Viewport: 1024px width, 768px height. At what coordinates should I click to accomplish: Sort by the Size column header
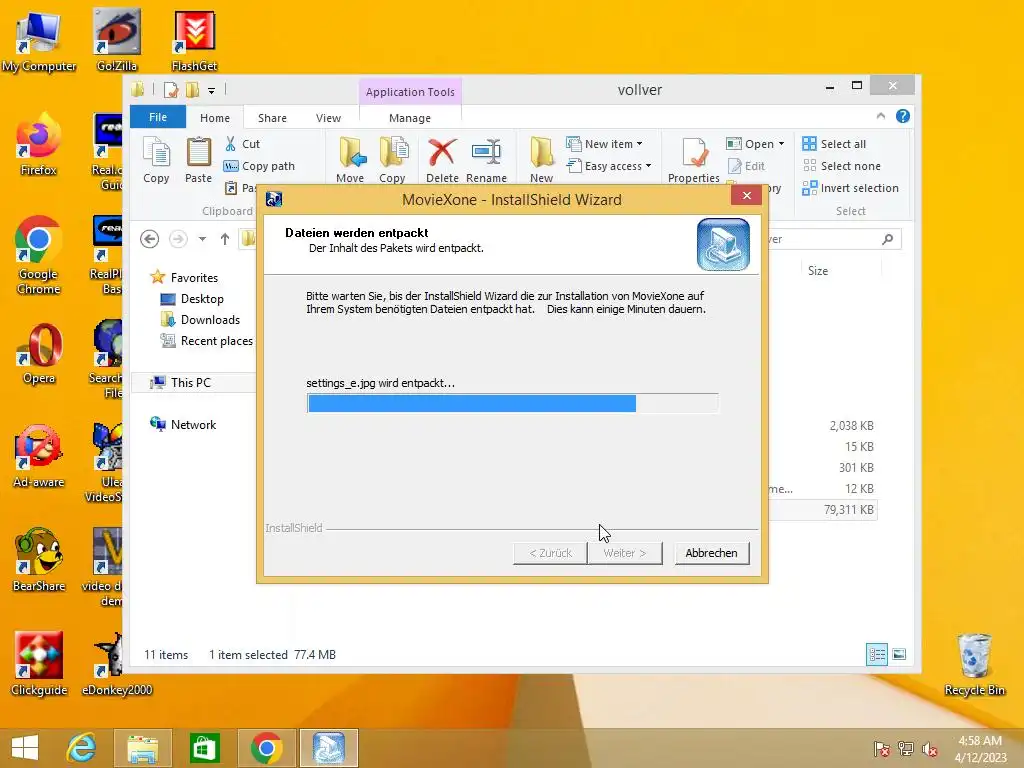[x=818, y=270]
